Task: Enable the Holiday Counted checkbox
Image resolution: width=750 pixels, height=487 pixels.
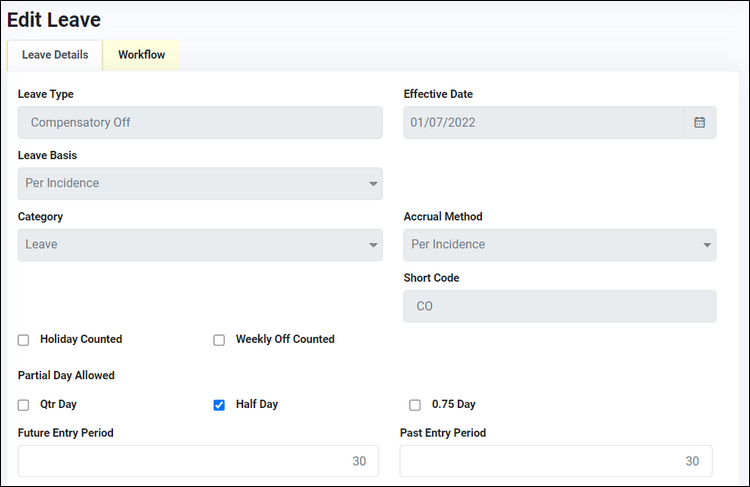Action: click(23, 340)
